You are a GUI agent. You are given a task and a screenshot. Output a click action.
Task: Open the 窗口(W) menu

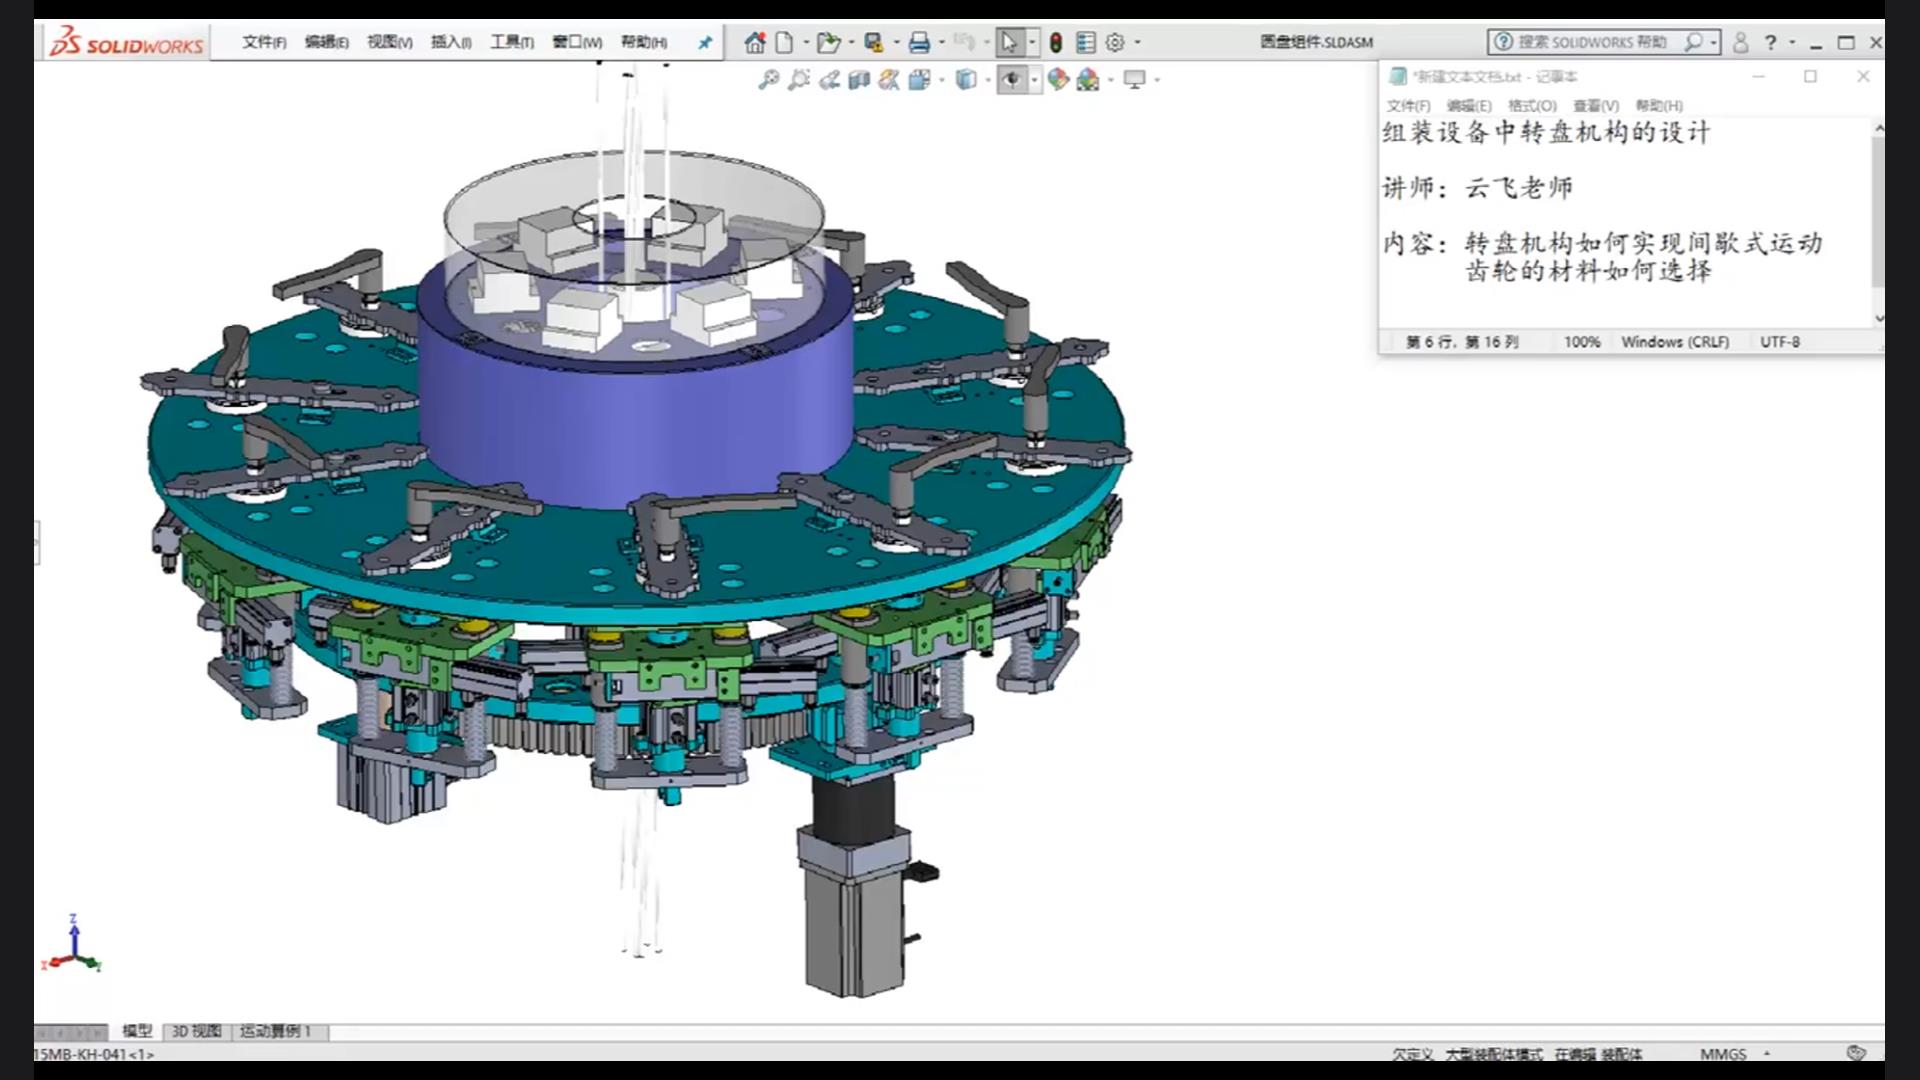click(577, 42)
